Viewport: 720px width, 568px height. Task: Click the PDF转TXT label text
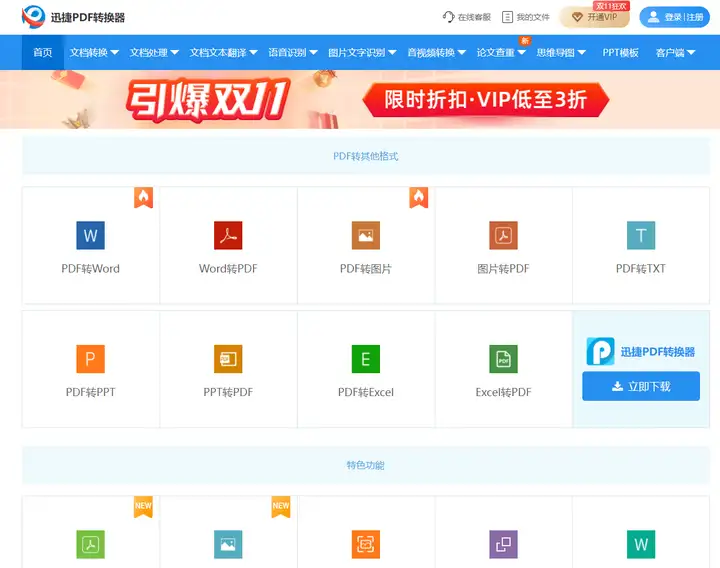(x=641, y=268)
